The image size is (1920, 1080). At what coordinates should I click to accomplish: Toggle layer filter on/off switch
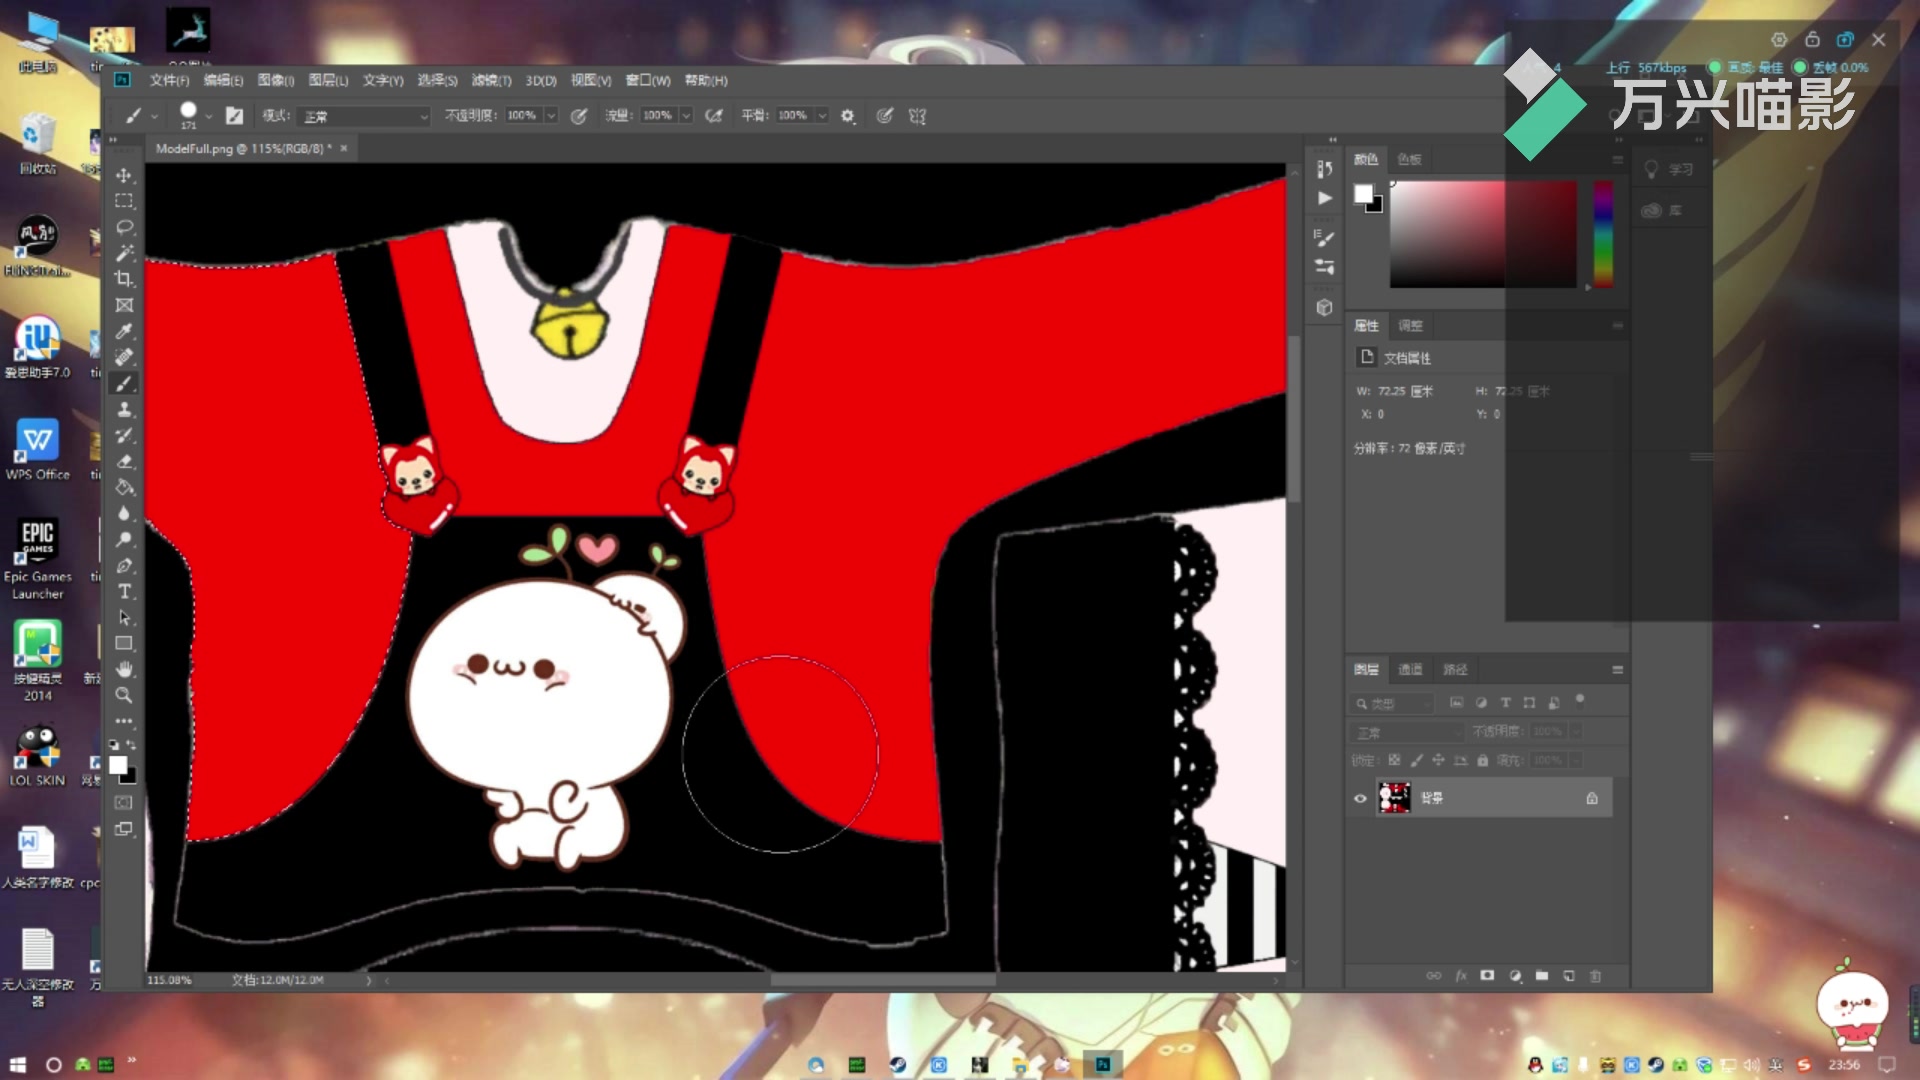click(x=1580, y=699)
